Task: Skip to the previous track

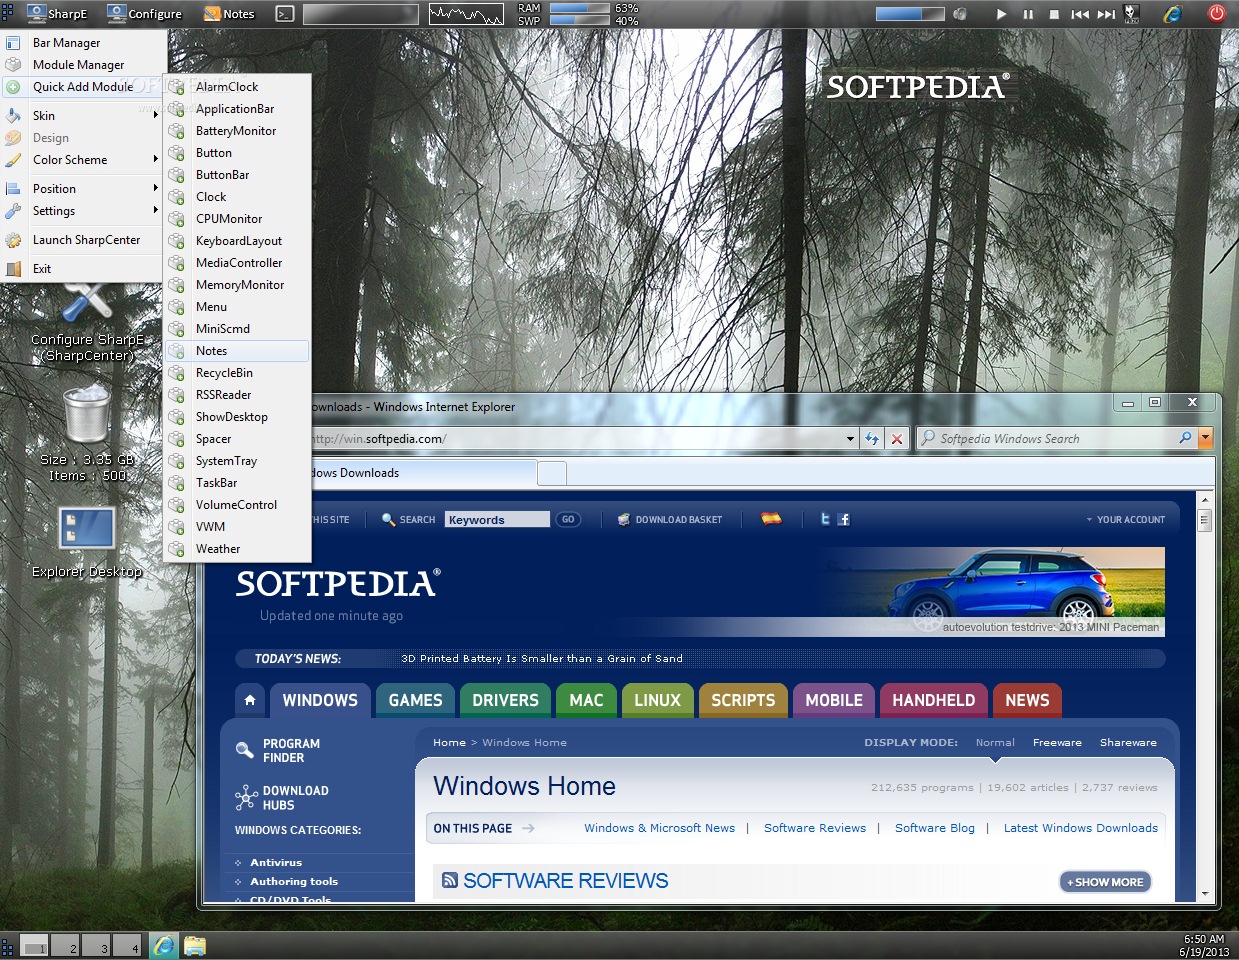Action: 1080,14
